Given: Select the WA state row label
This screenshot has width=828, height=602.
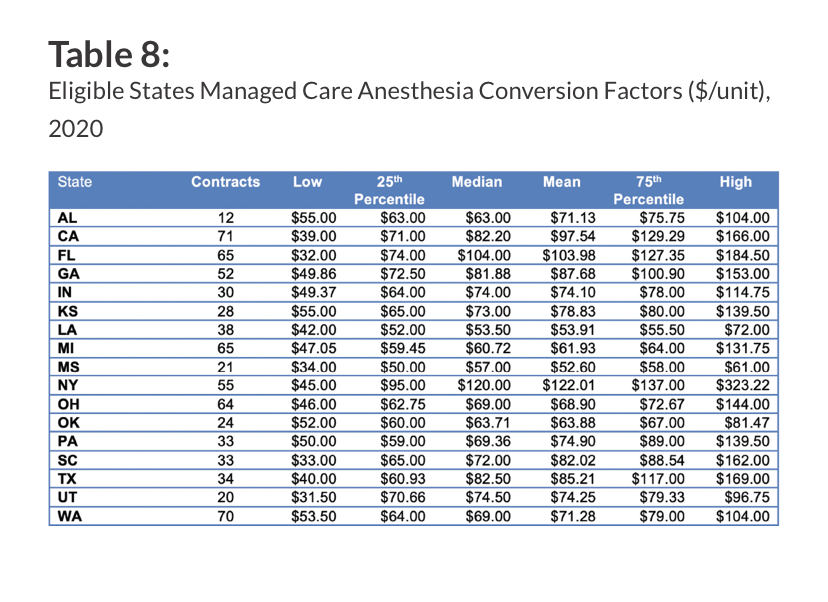Looking at the screenshot, I should coord(70,517).
